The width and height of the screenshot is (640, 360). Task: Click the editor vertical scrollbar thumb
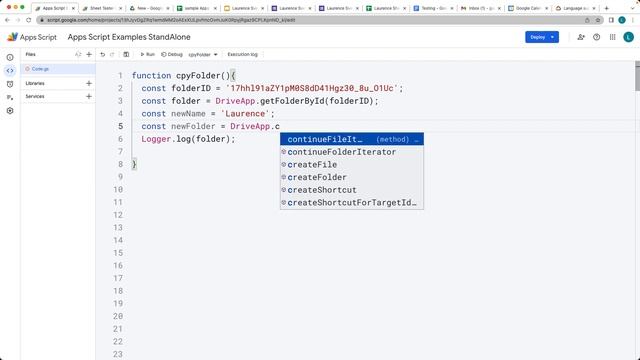(x=637, y=76)
